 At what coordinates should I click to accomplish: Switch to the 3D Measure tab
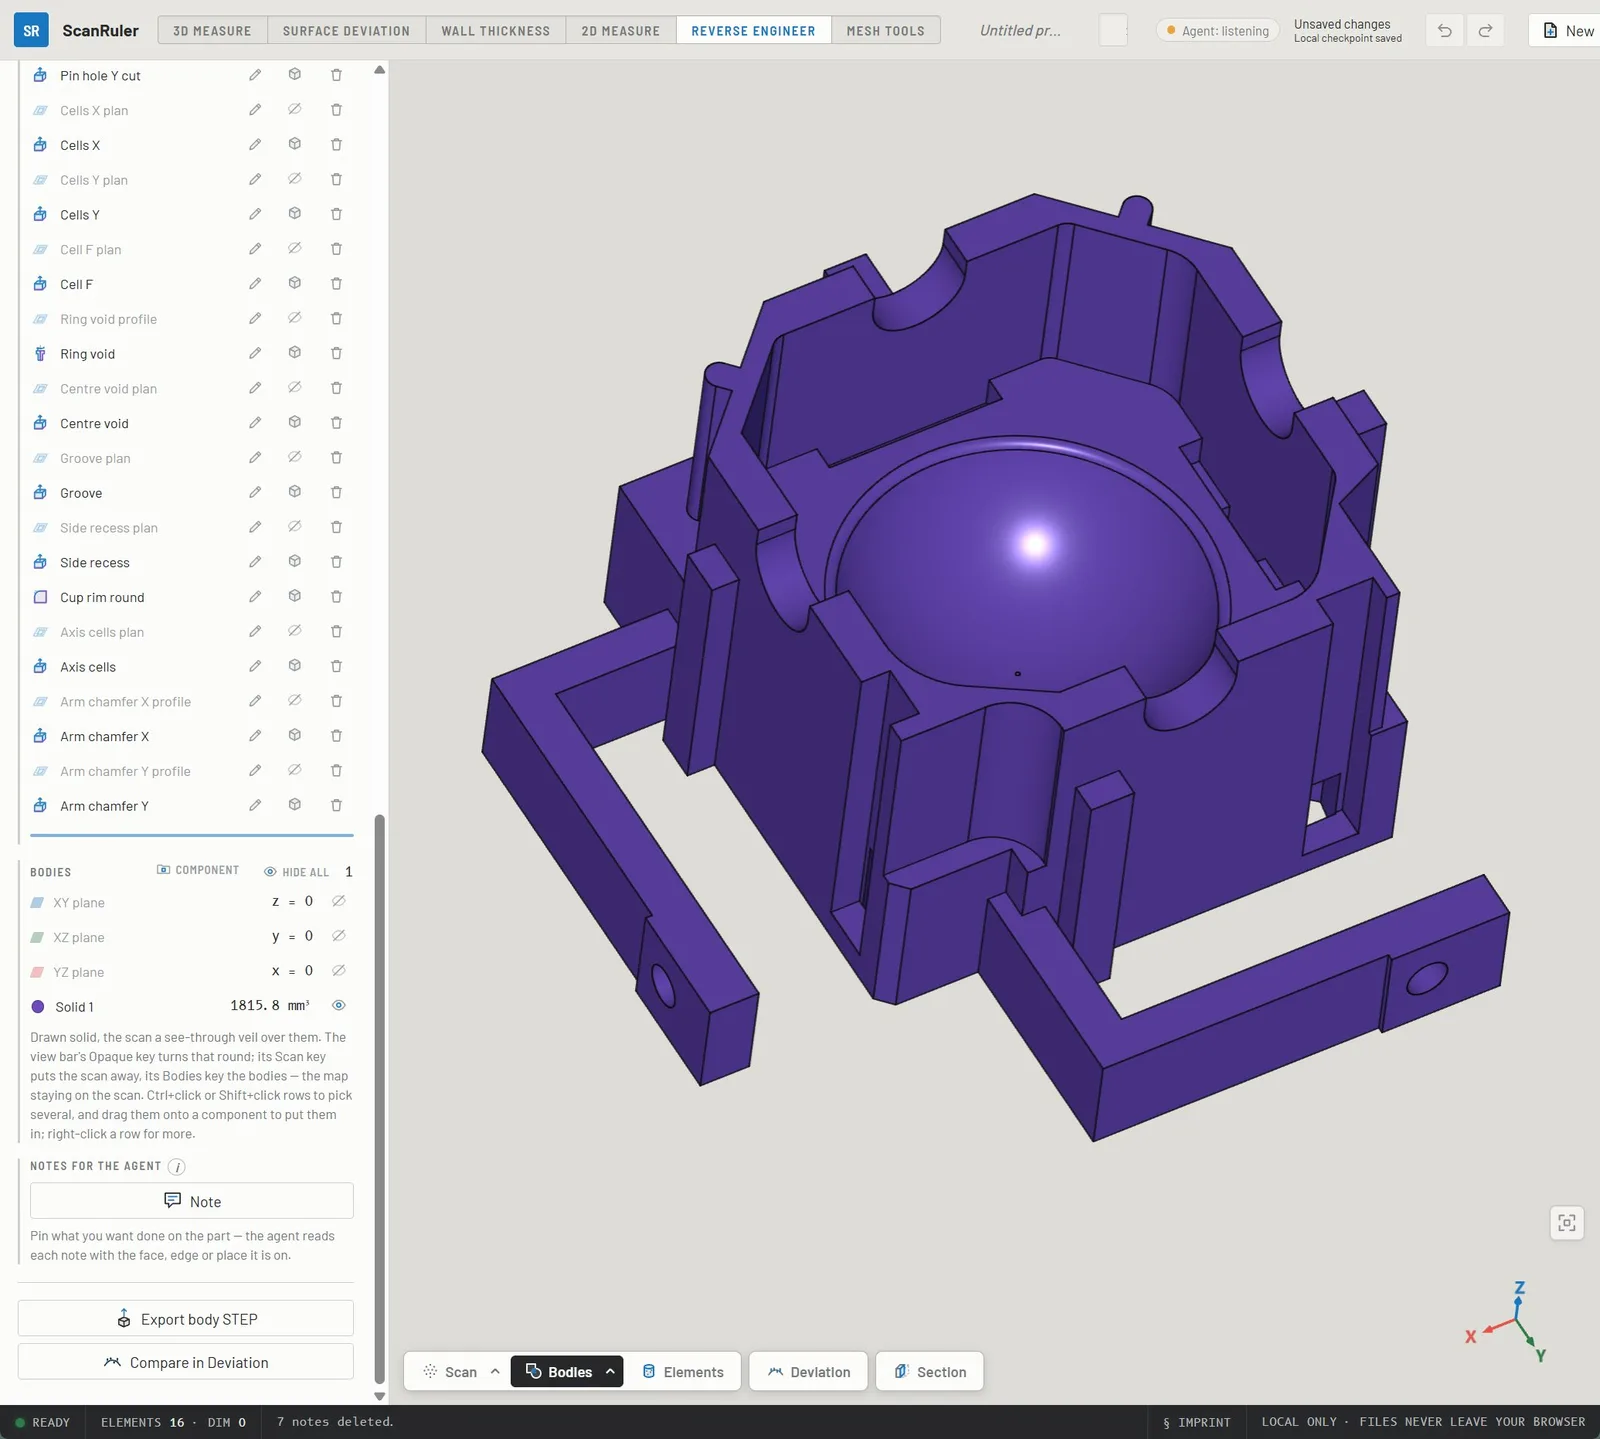[212, 31]
